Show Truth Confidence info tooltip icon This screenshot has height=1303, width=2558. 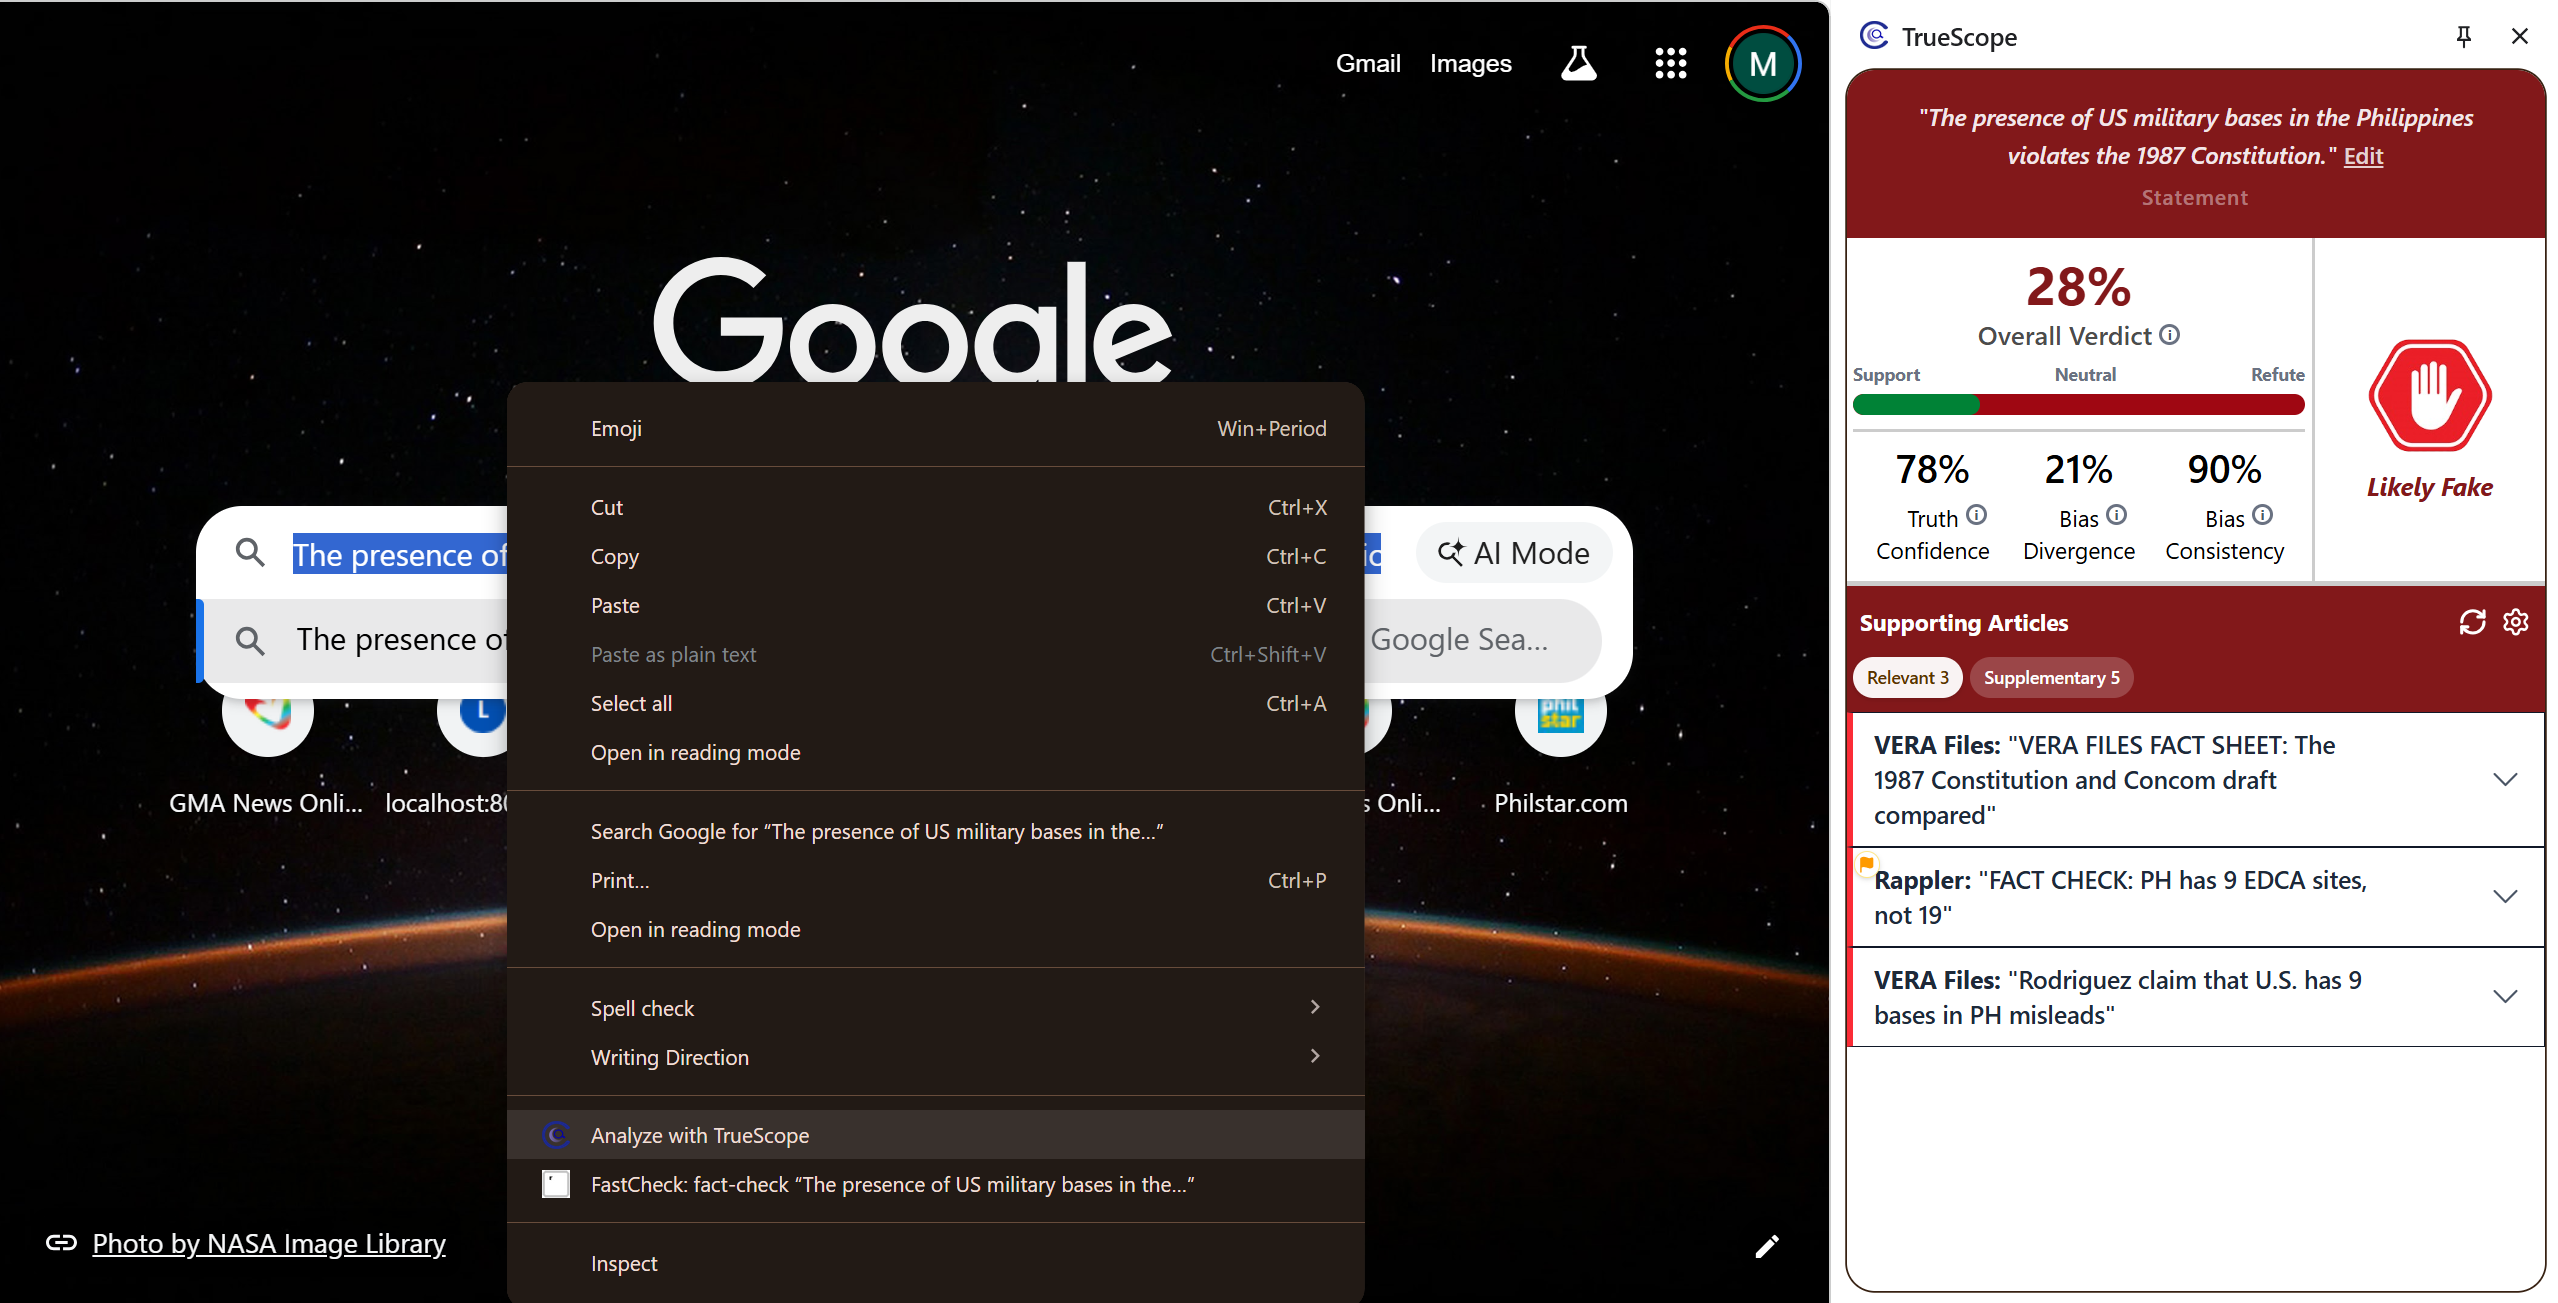pos(1976,515)
